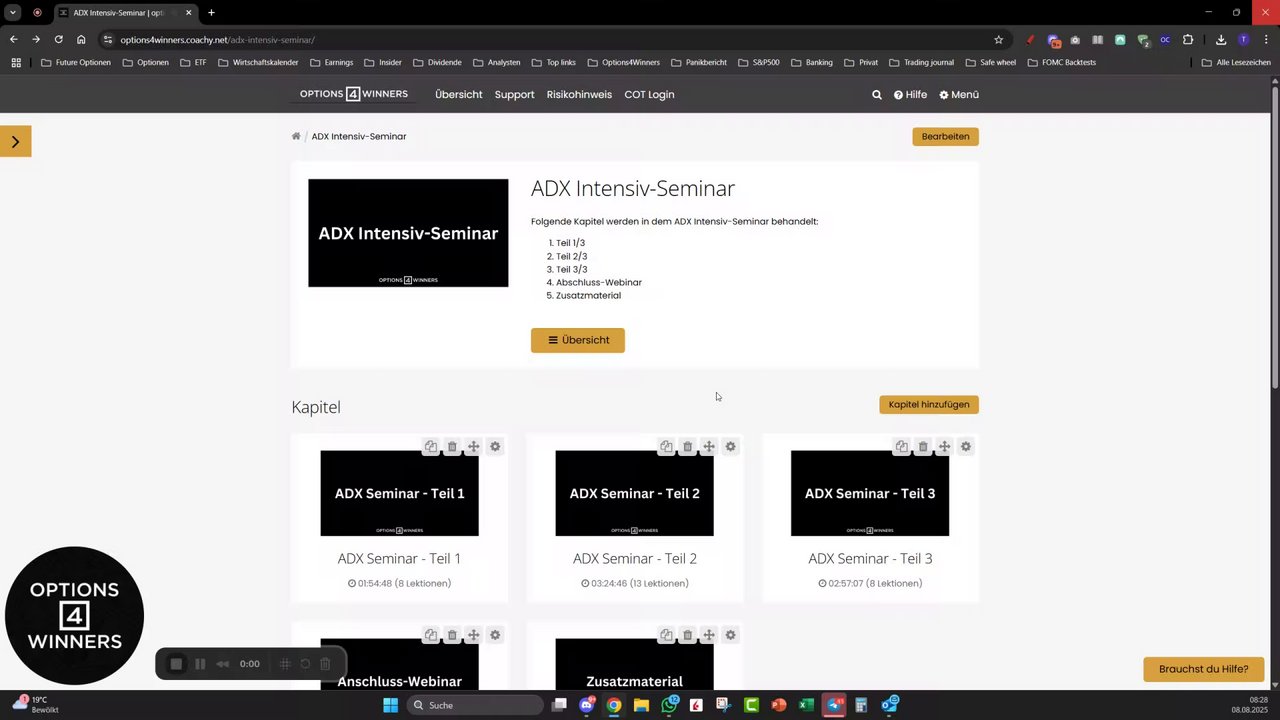This screenshot has height=720, width=1280.
Task: Click the yellow Übersicht button
Action: pos(578,340)
